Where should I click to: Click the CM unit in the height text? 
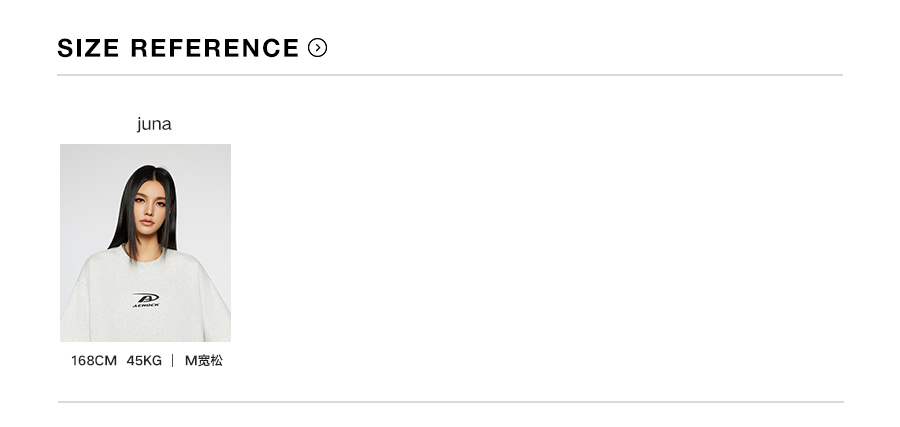(x=106, y=360)
